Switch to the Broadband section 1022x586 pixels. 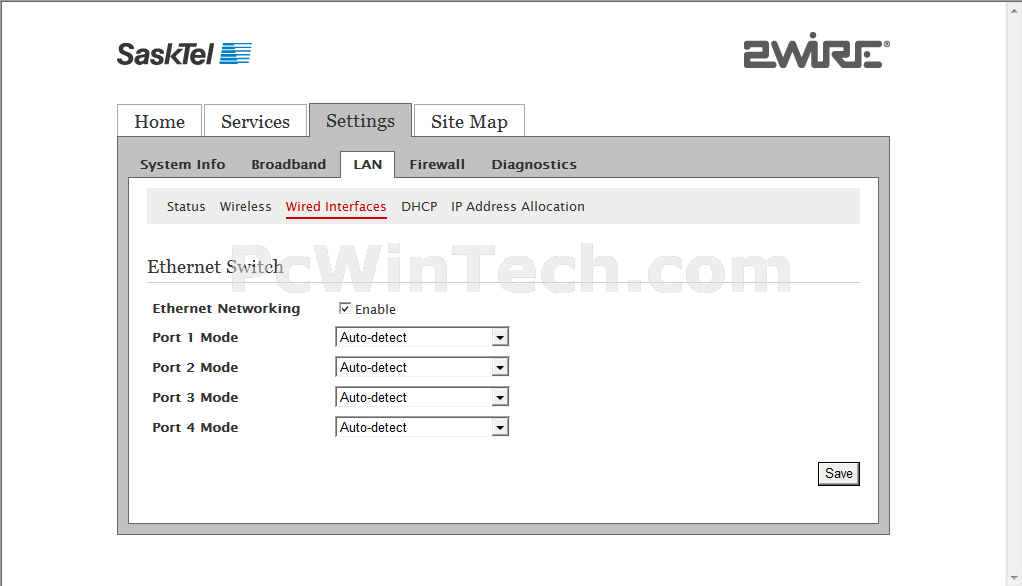288,165
